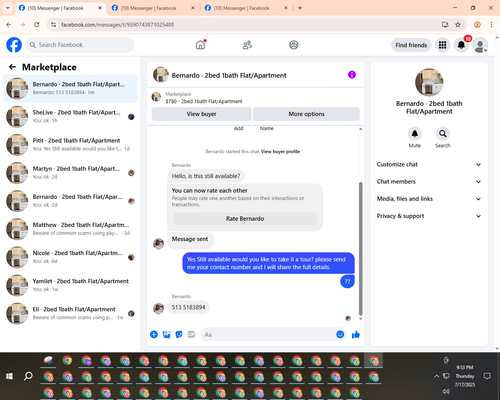Open Chrome tab search dropdown

pyautogui.click(x=7, y=8)
